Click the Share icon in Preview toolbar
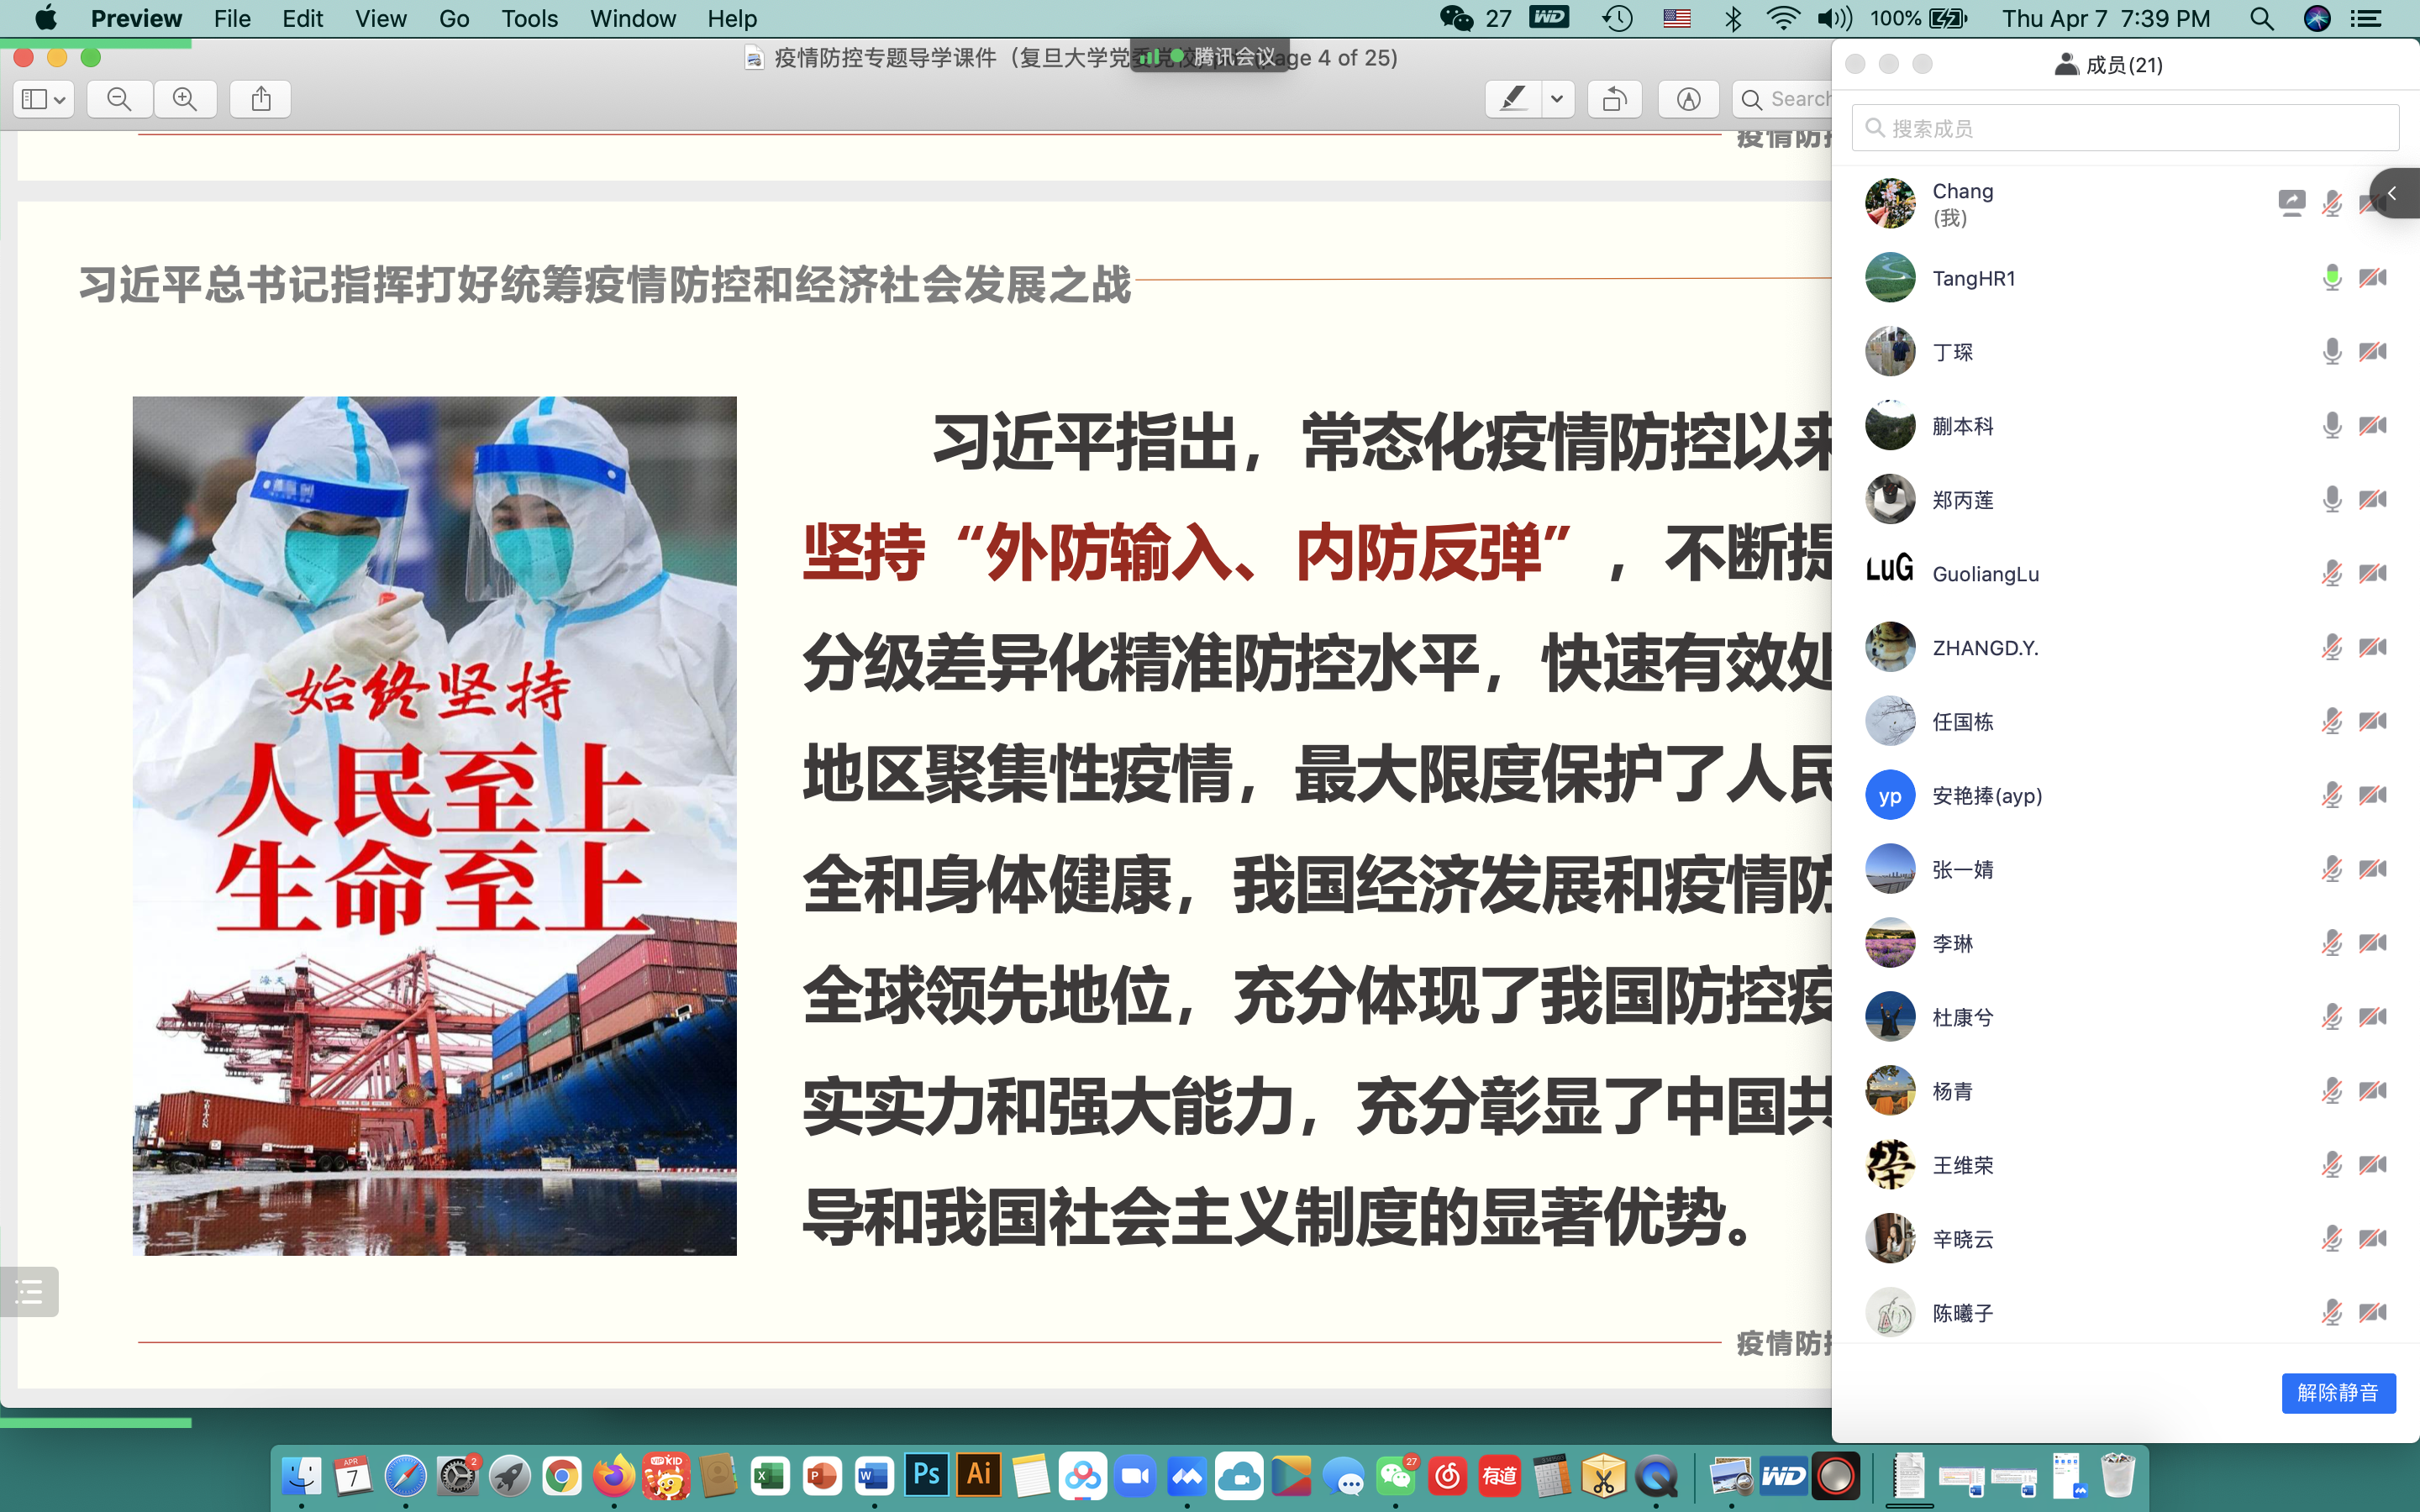The height and width of the screenshot is (1512, 2420). tap(260, 99)
